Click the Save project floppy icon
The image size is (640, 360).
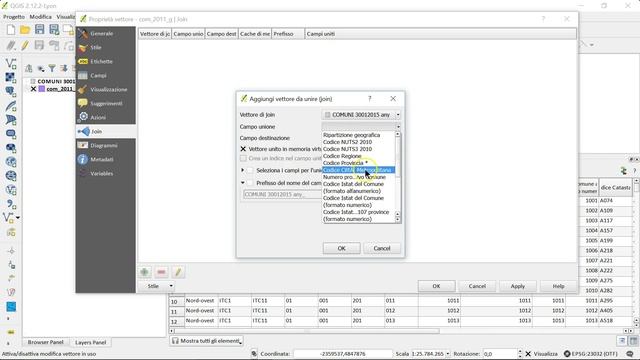point(39,29)
